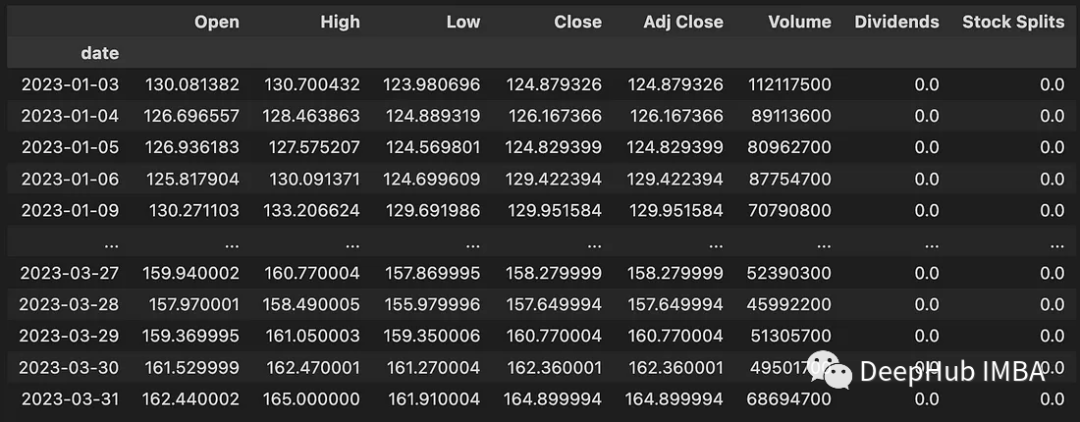The height and width of the screenshot is (422, 1080).
Task: Click the Adj Close column header
Action: (683, 22)
